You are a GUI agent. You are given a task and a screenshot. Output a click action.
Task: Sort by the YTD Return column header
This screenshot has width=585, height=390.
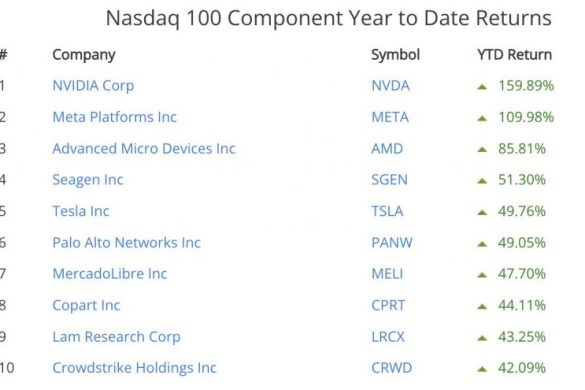[514, 55]
